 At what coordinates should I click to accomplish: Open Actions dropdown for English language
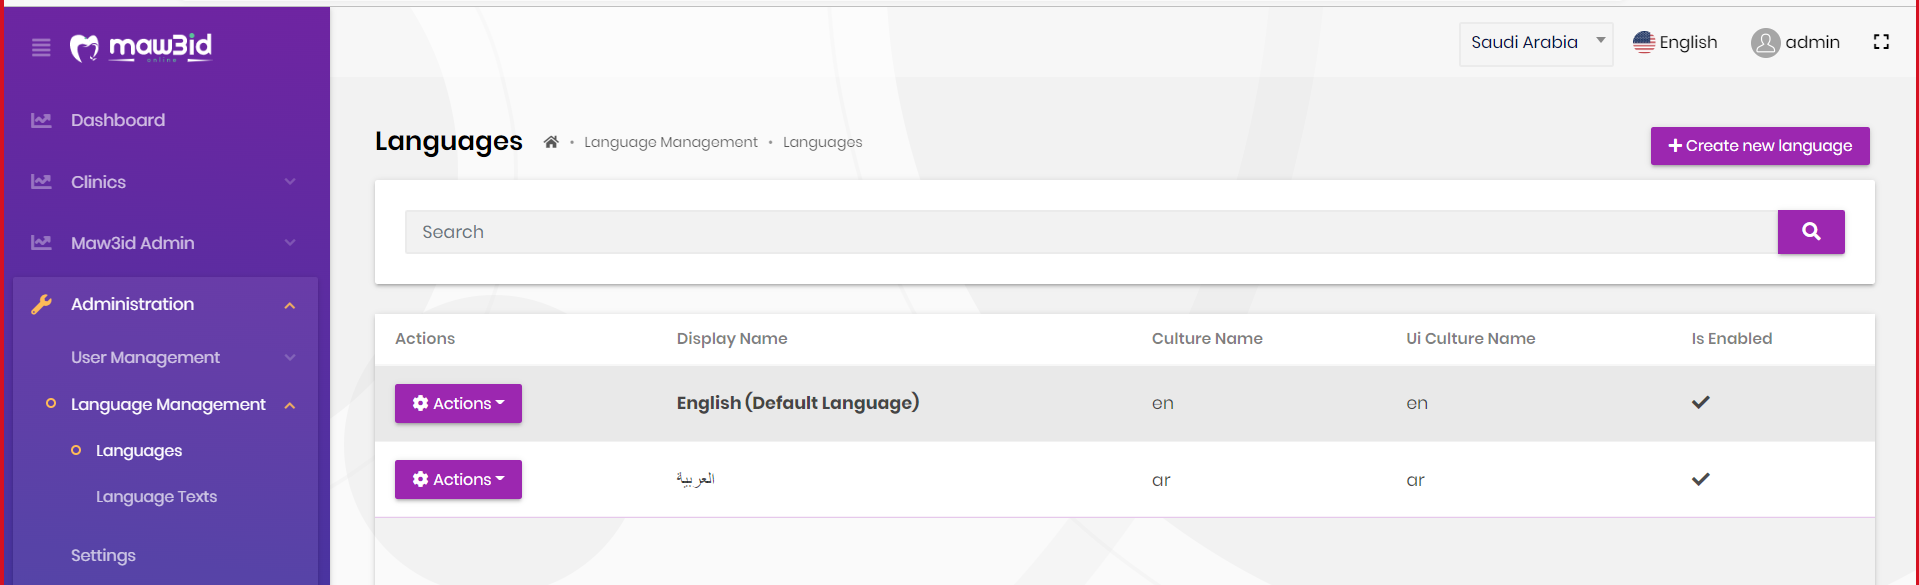458,403
